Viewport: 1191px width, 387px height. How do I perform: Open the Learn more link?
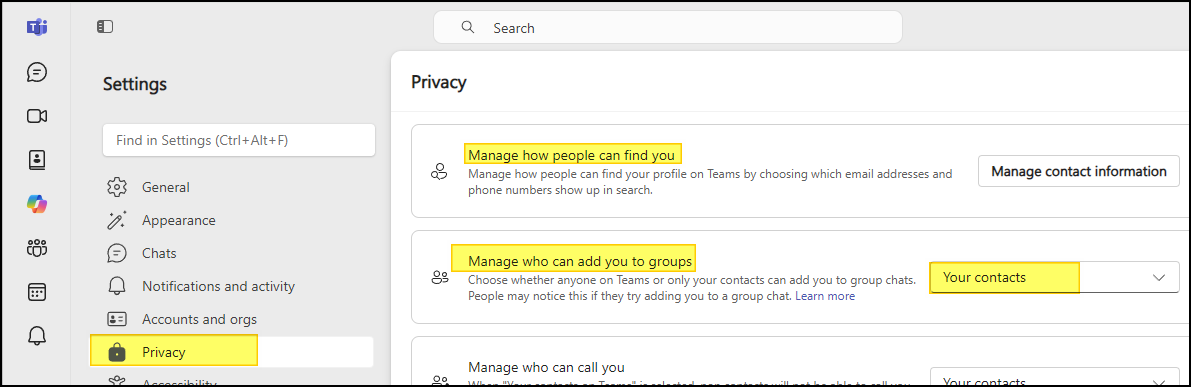pos(825,296)
